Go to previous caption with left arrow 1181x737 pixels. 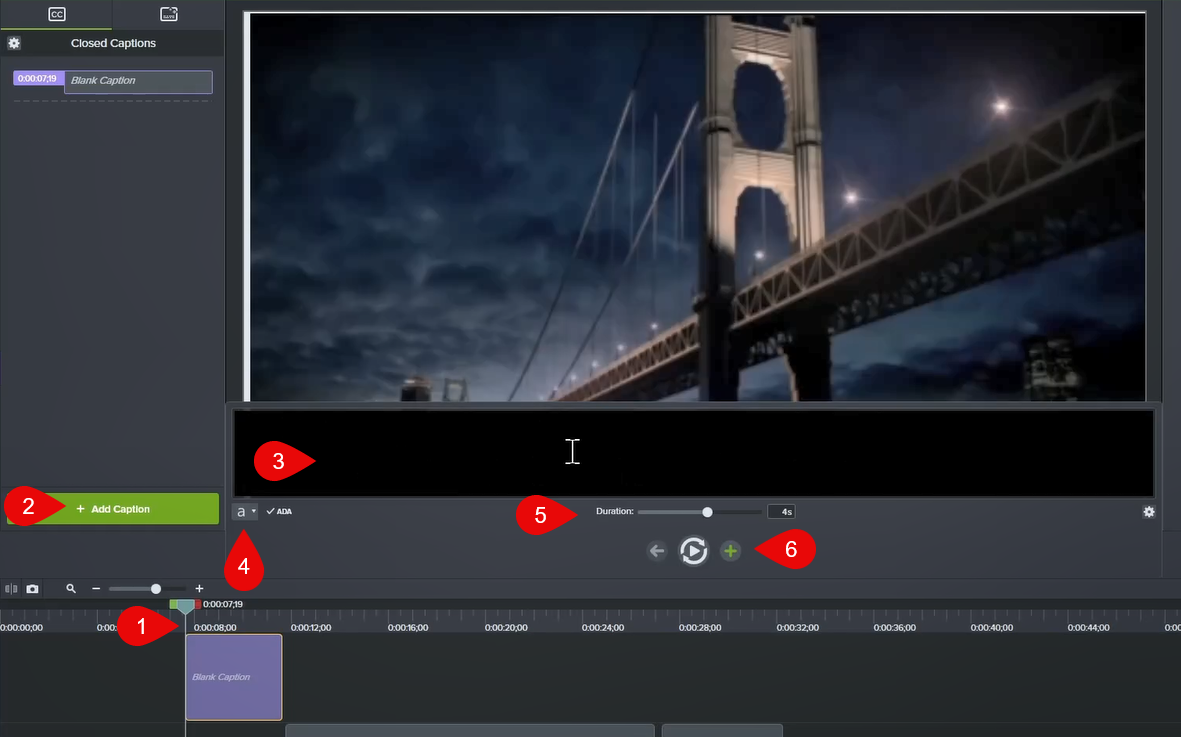coord(656,551)
